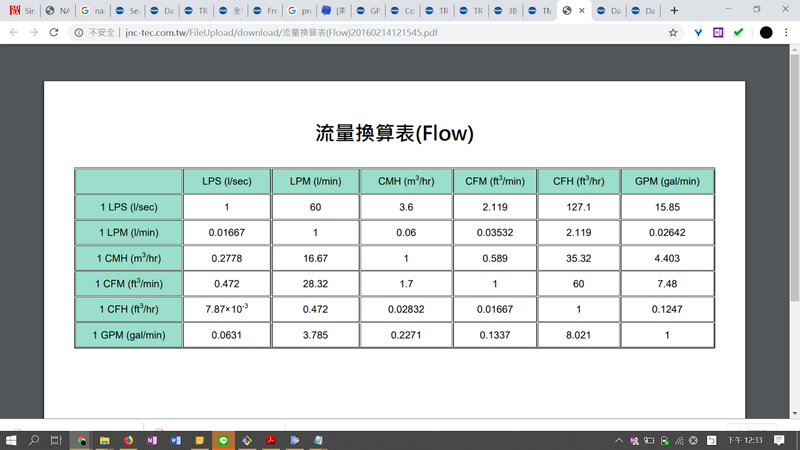Image resolution: width=800 pixels, height=450 pixels.
Task: Switch to the Se tab
Action: [x=127, y=11]
